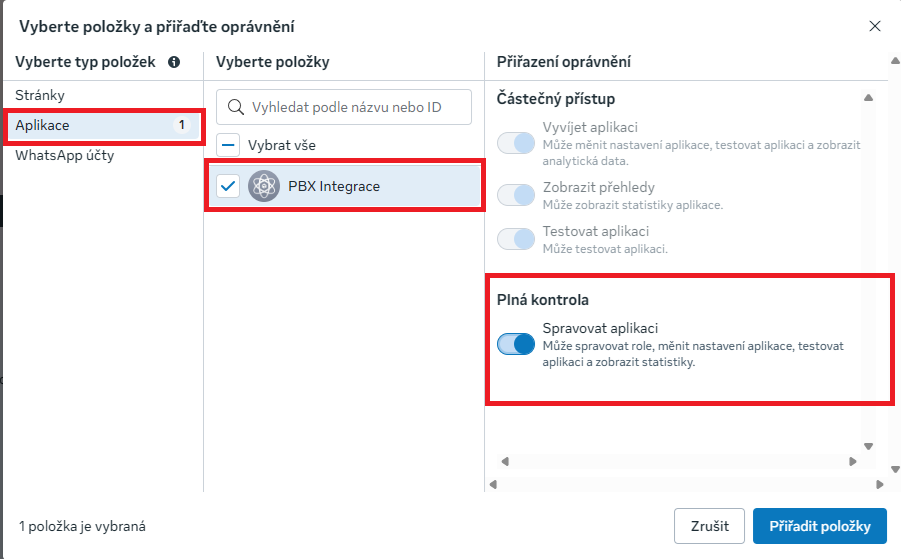The height and width of the screenshot is (559, 901).
Task: Click the Přiřadit položky button
Action: (x=820, y=525)
